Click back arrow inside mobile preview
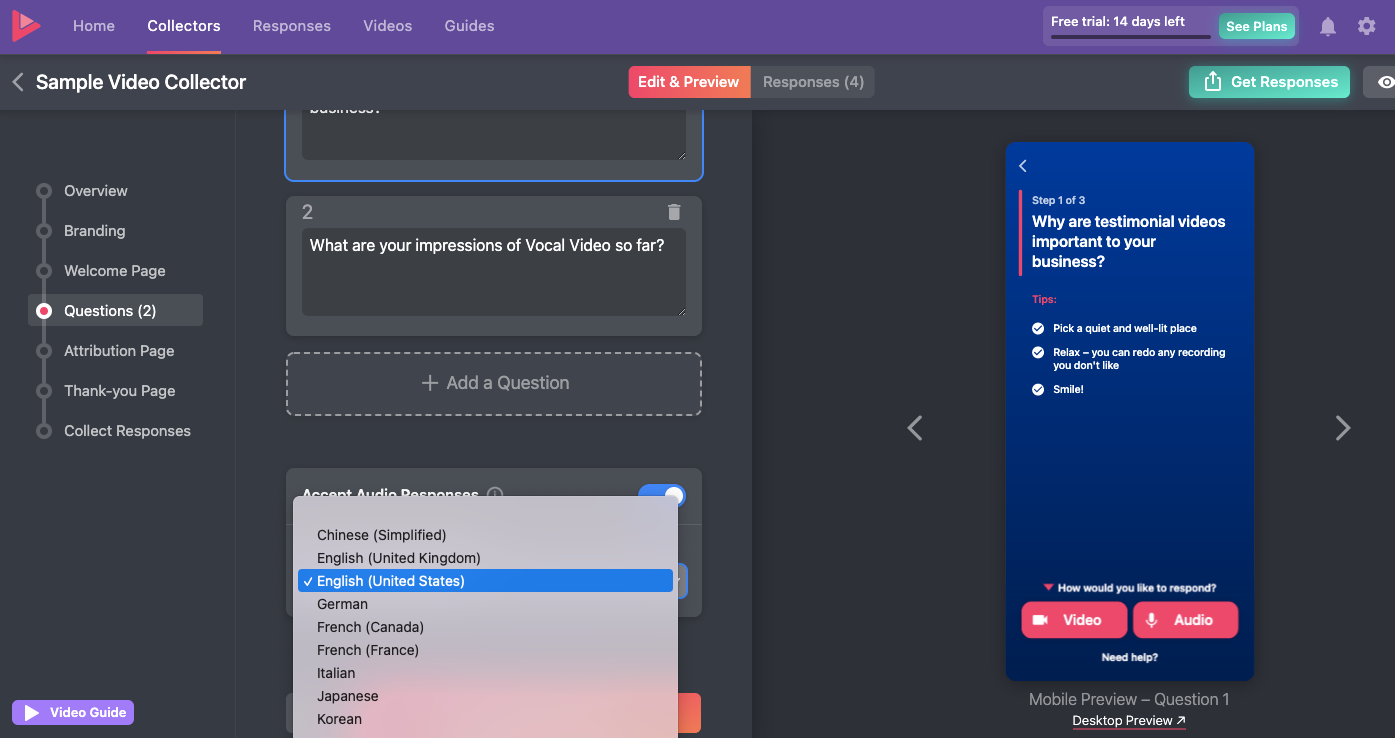This screenshot has height=738, width=1395. click(1023, 166)
